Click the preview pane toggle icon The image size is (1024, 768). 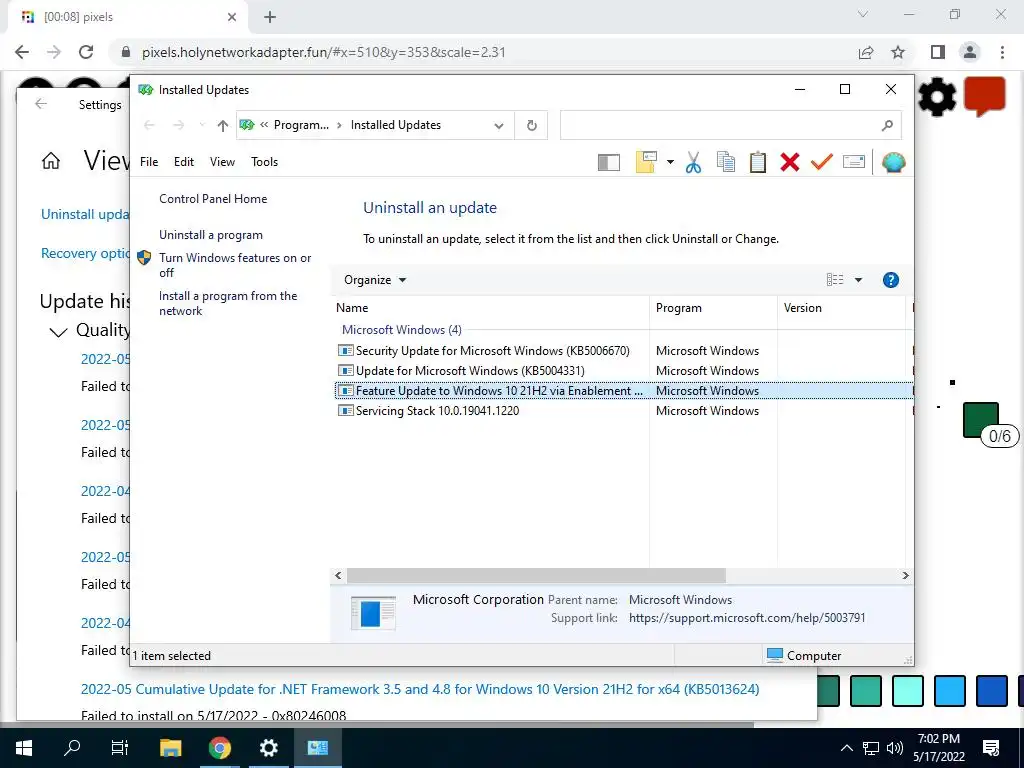[608, 163]
